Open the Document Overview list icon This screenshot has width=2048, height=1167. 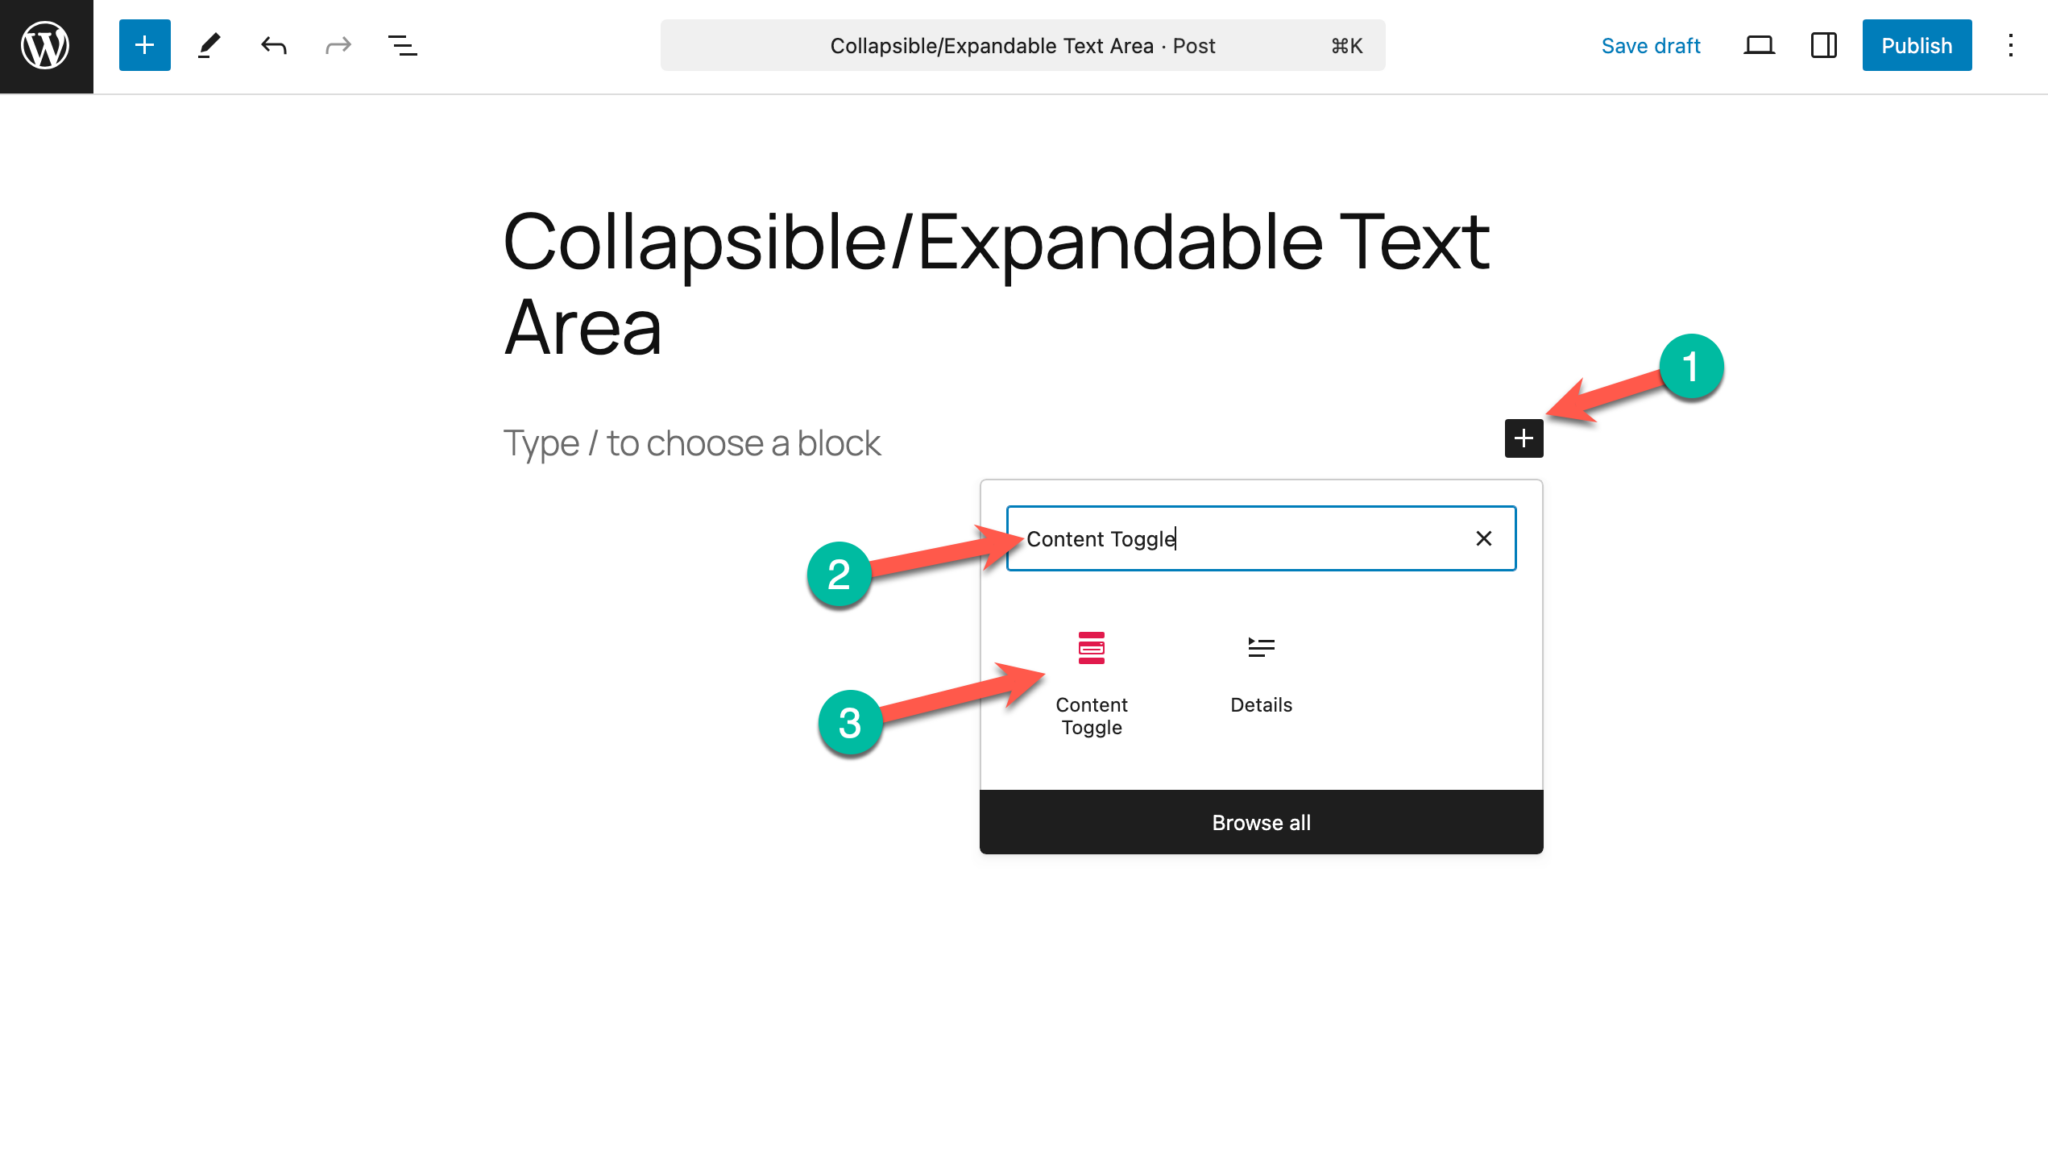(x=403, y=45)
